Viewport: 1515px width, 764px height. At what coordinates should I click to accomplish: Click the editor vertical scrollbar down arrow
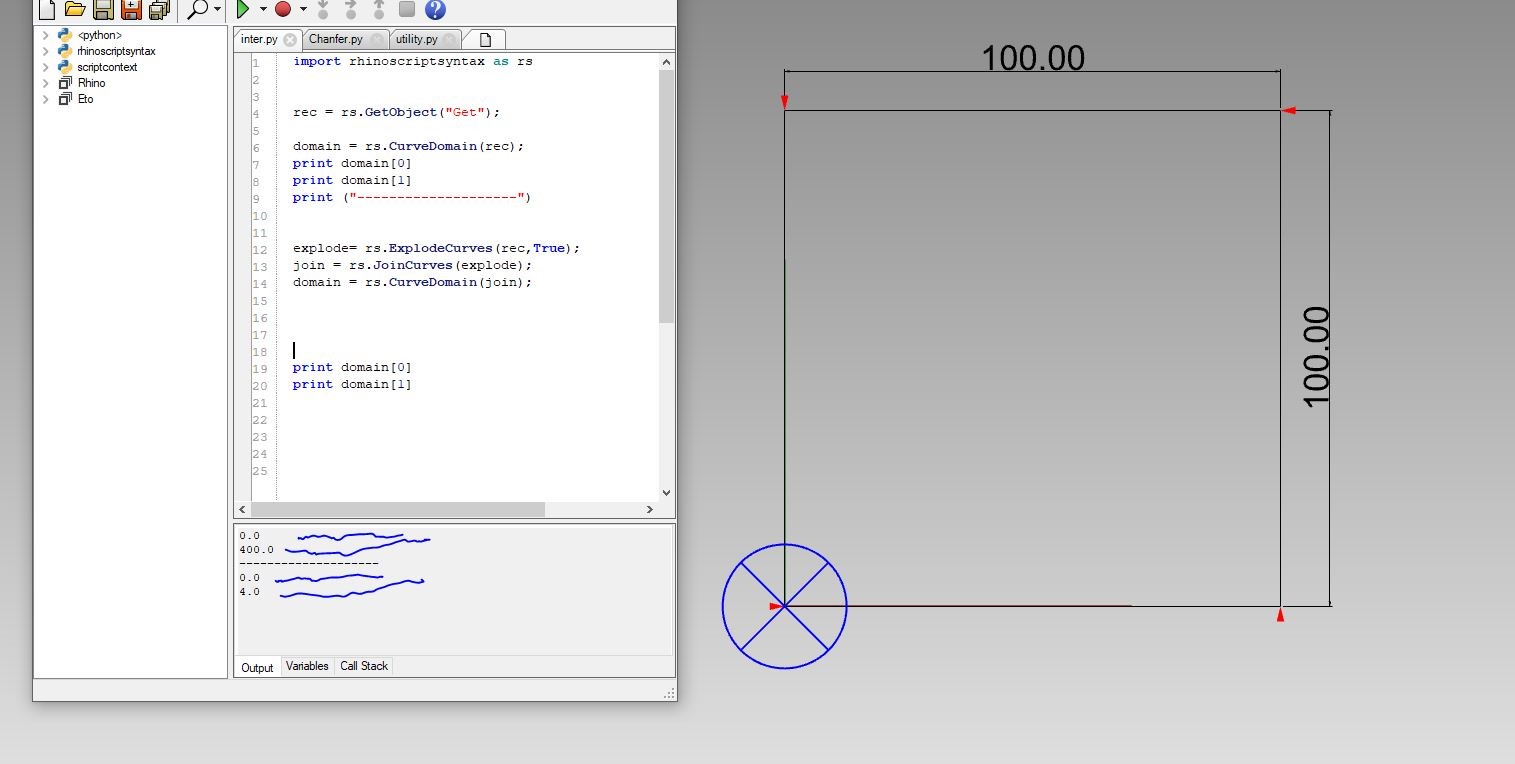pos(667,492)
